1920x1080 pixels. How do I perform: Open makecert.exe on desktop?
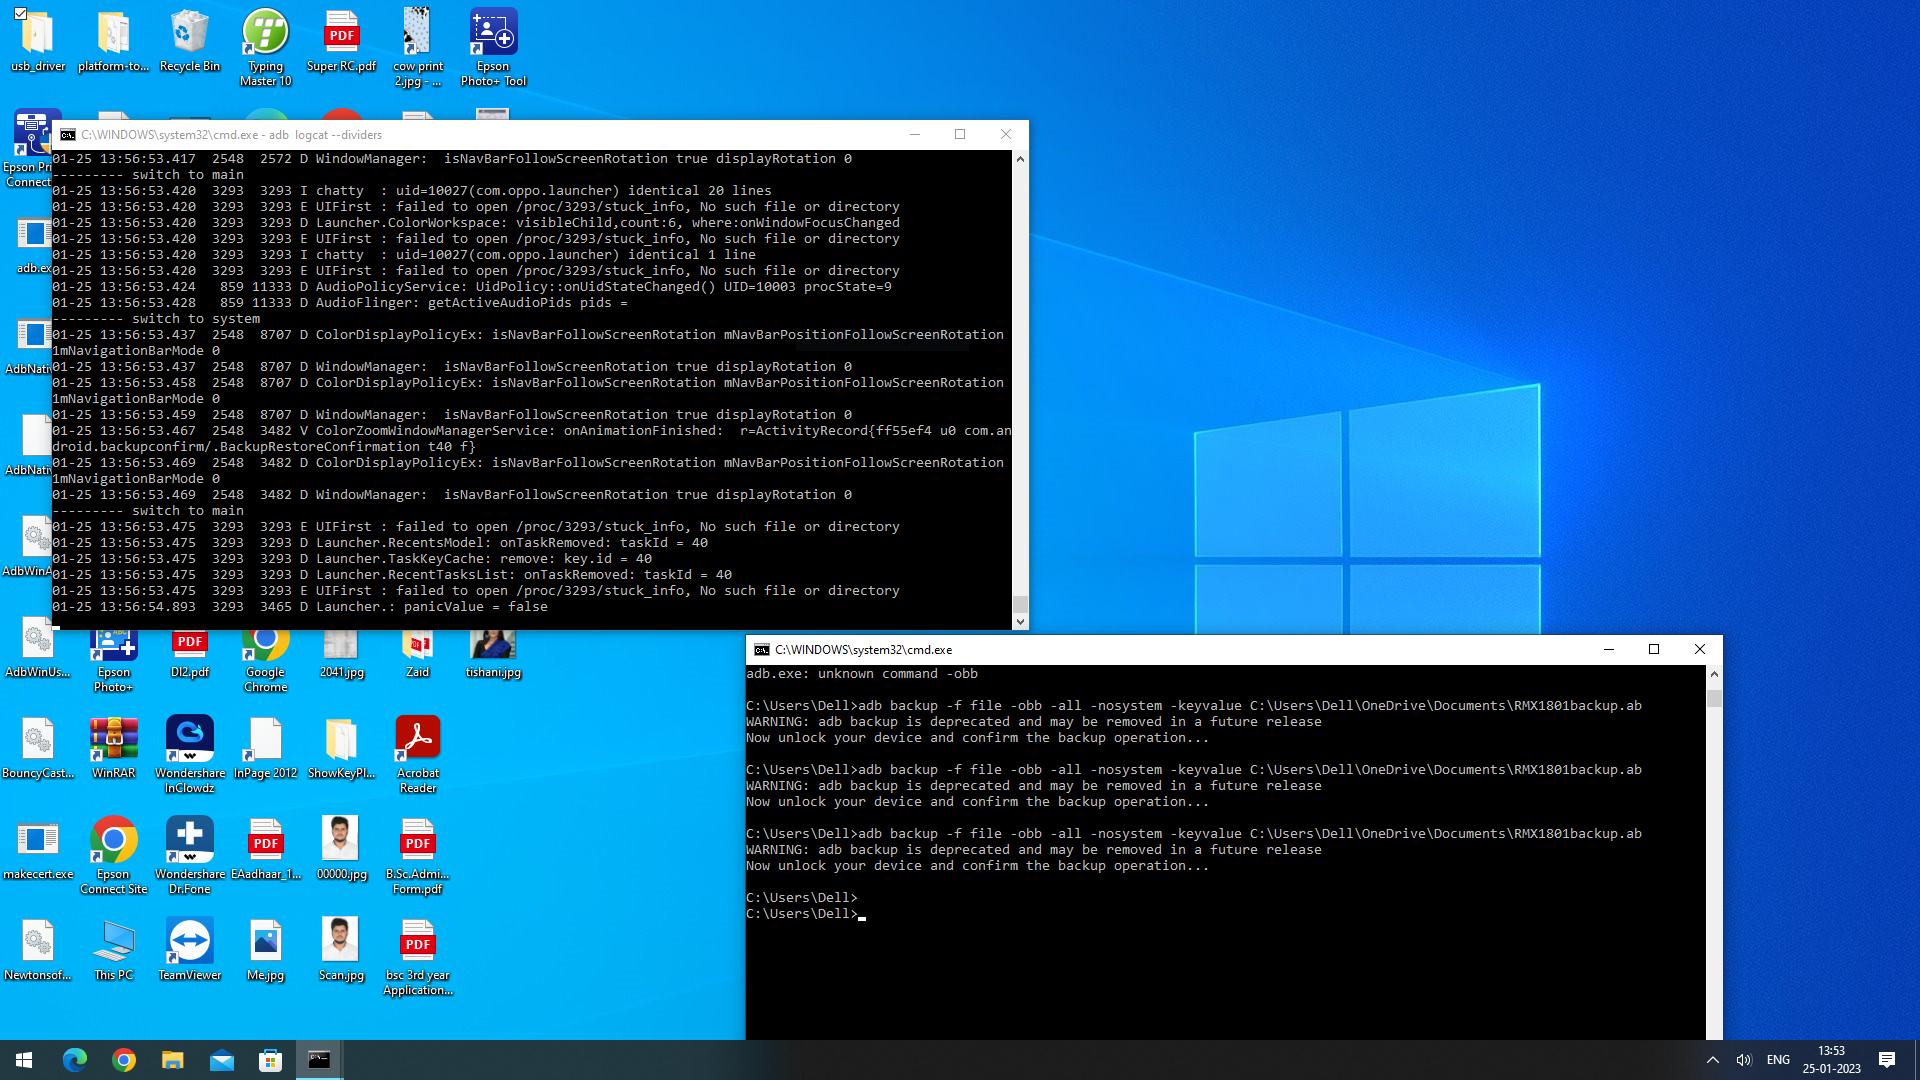point(38,849)
